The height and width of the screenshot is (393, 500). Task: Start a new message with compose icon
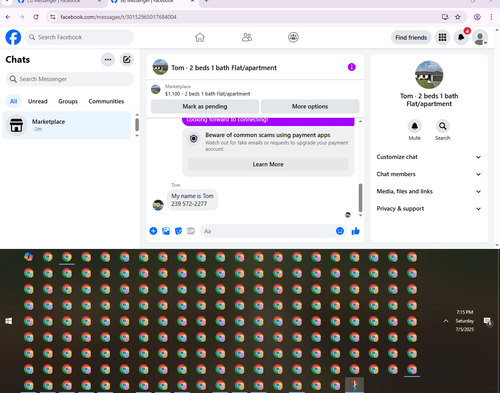click(x=127, y=60)
